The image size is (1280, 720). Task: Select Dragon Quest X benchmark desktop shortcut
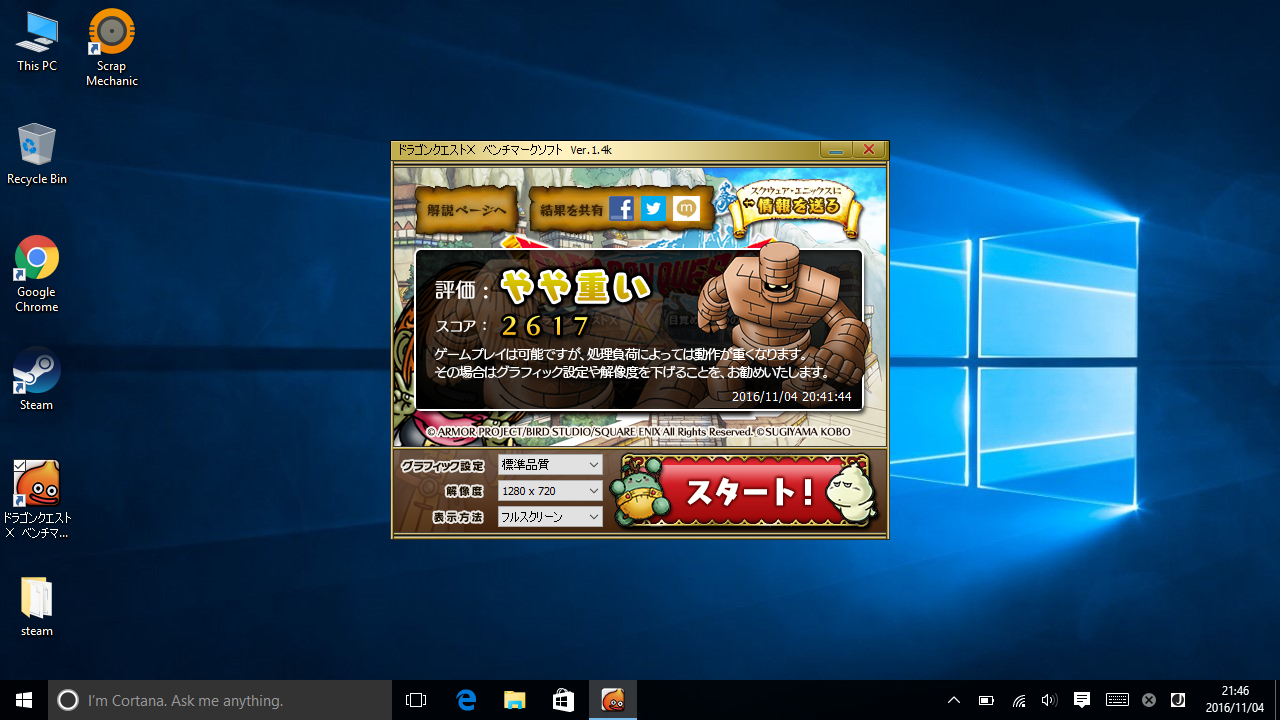[x=37, y=499]
